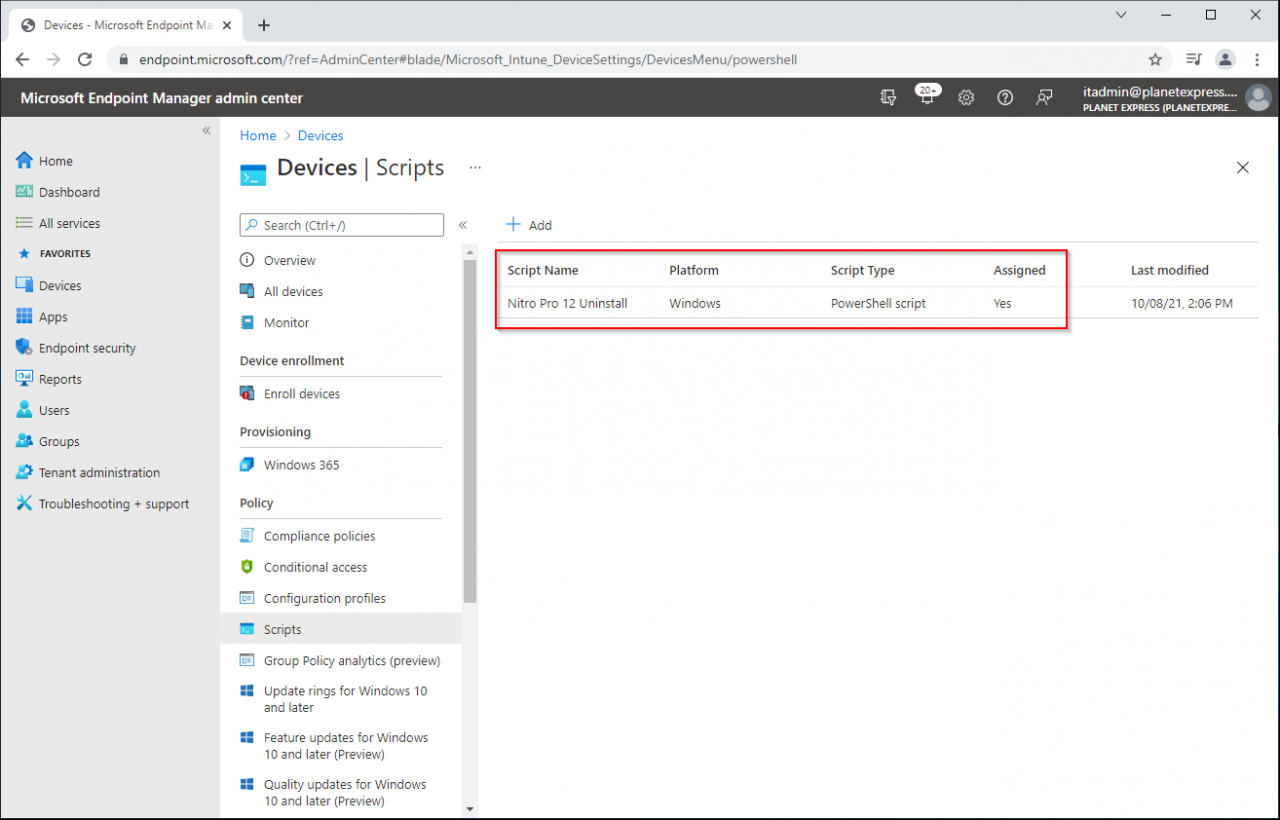This screenshot has width=1280, height=820.
Task: Sort by the Last modified column header
Action: click(x=1170, y=270)
